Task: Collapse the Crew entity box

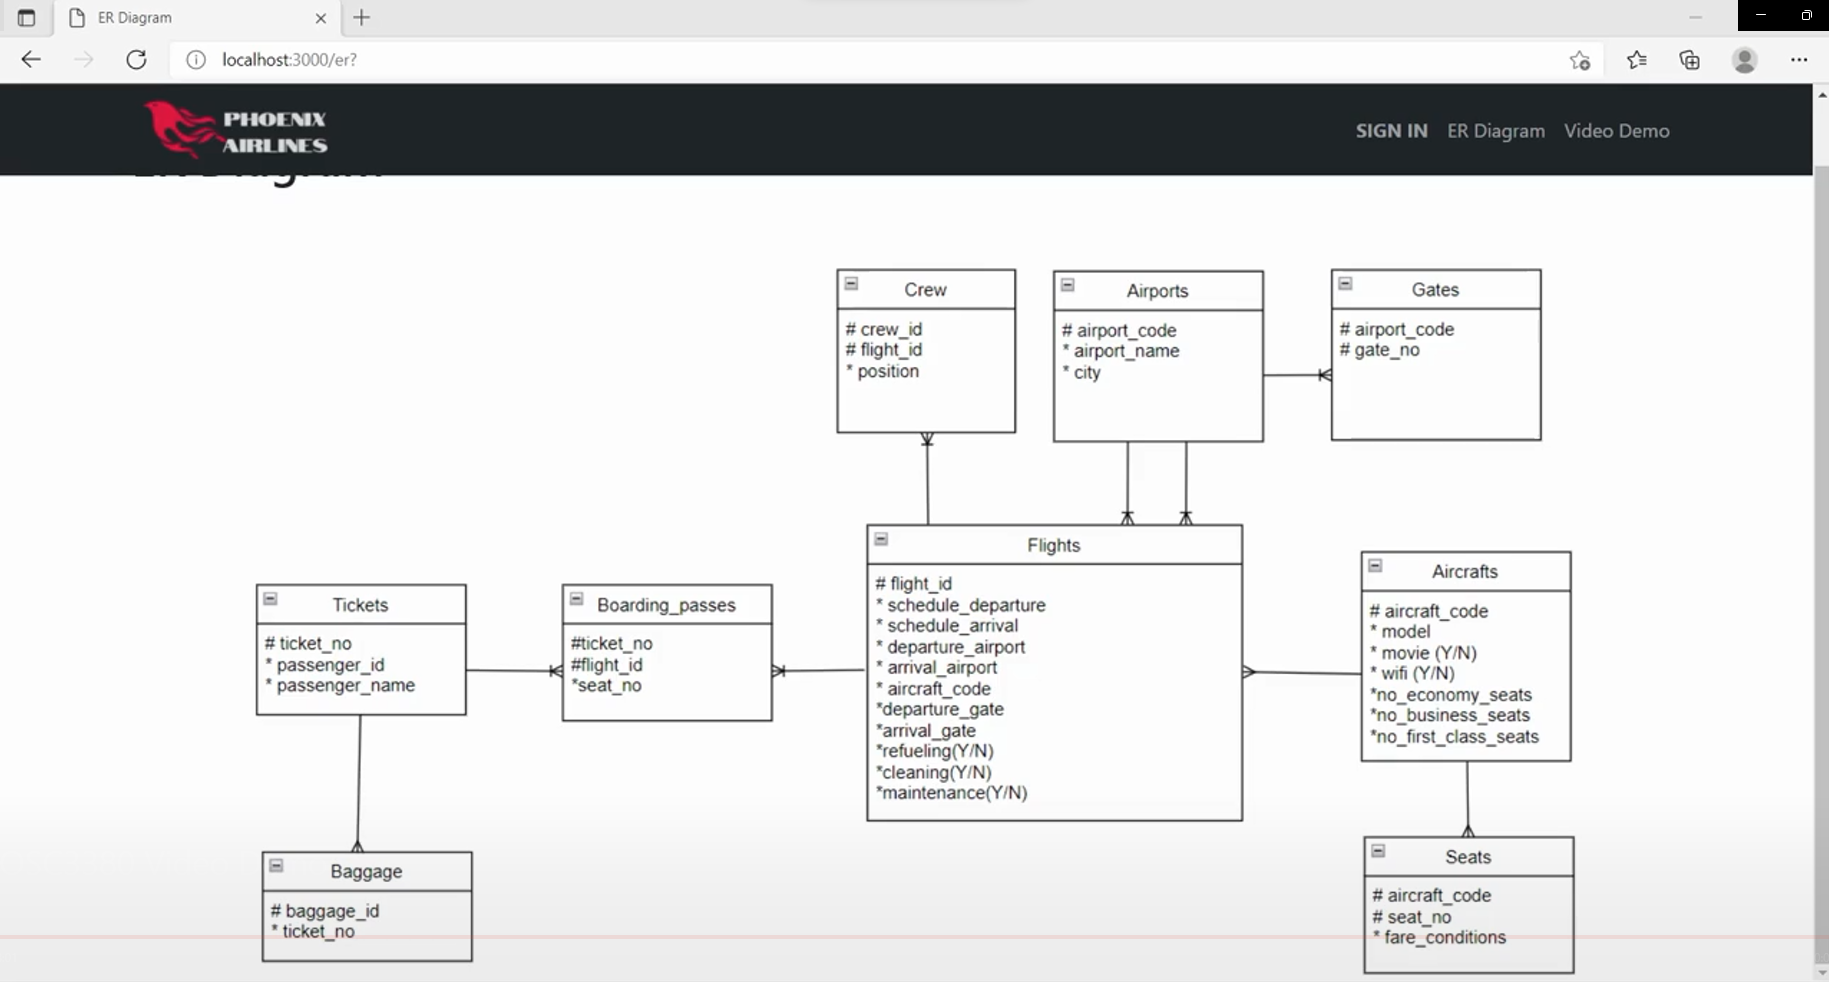Action: (x=851, y=283)
